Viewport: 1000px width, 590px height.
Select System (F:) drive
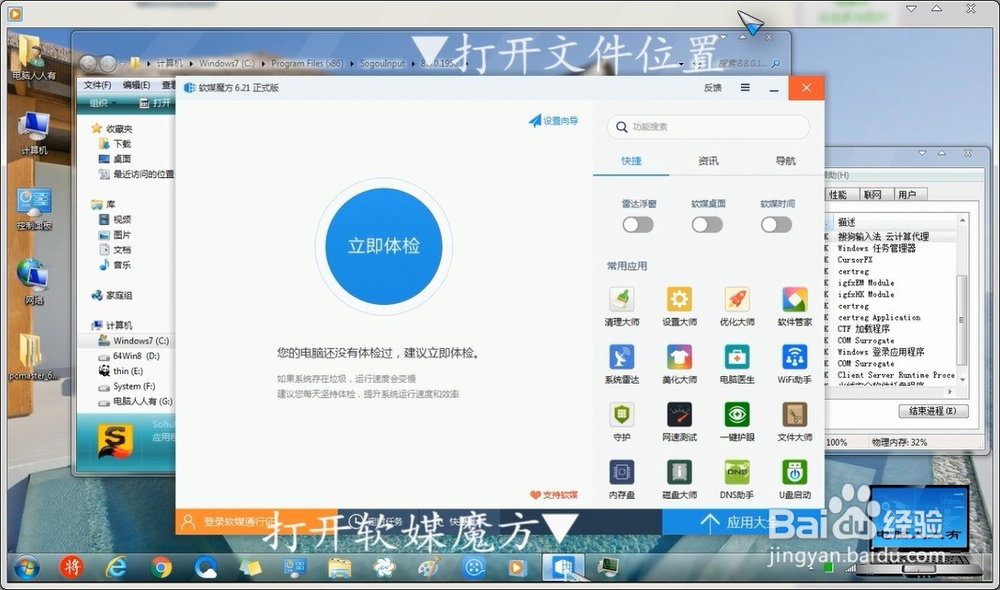128,386
